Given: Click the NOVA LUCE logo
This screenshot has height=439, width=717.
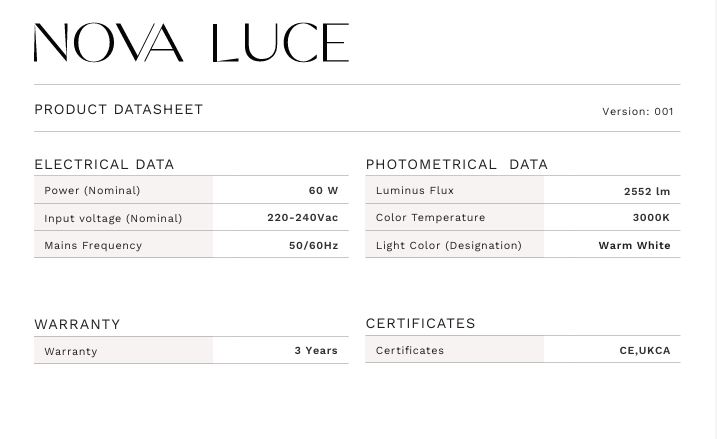Looking at the screenshot, I should coord(191,43).
